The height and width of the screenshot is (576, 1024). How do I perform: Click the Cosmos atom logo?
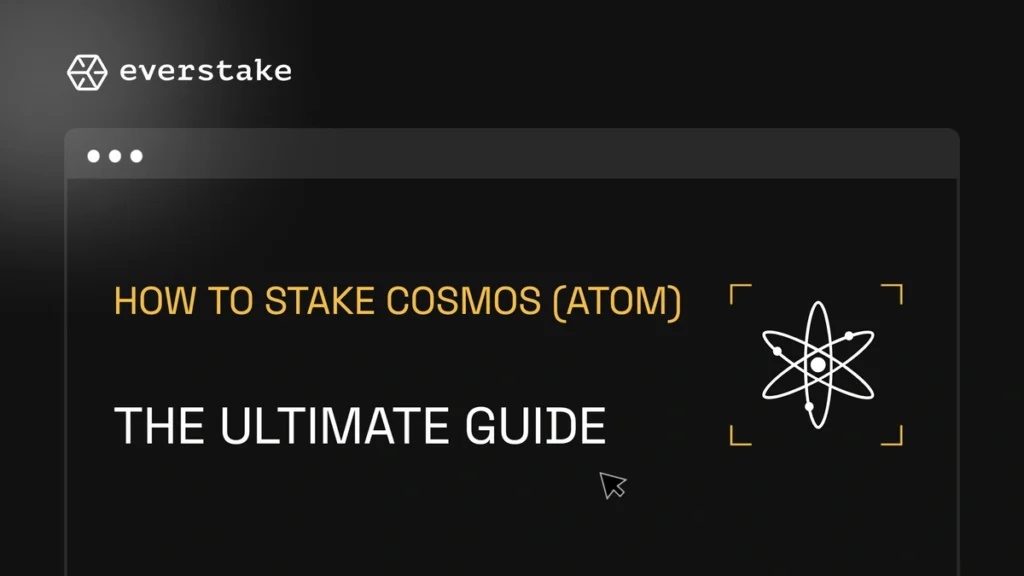[817, 365]
